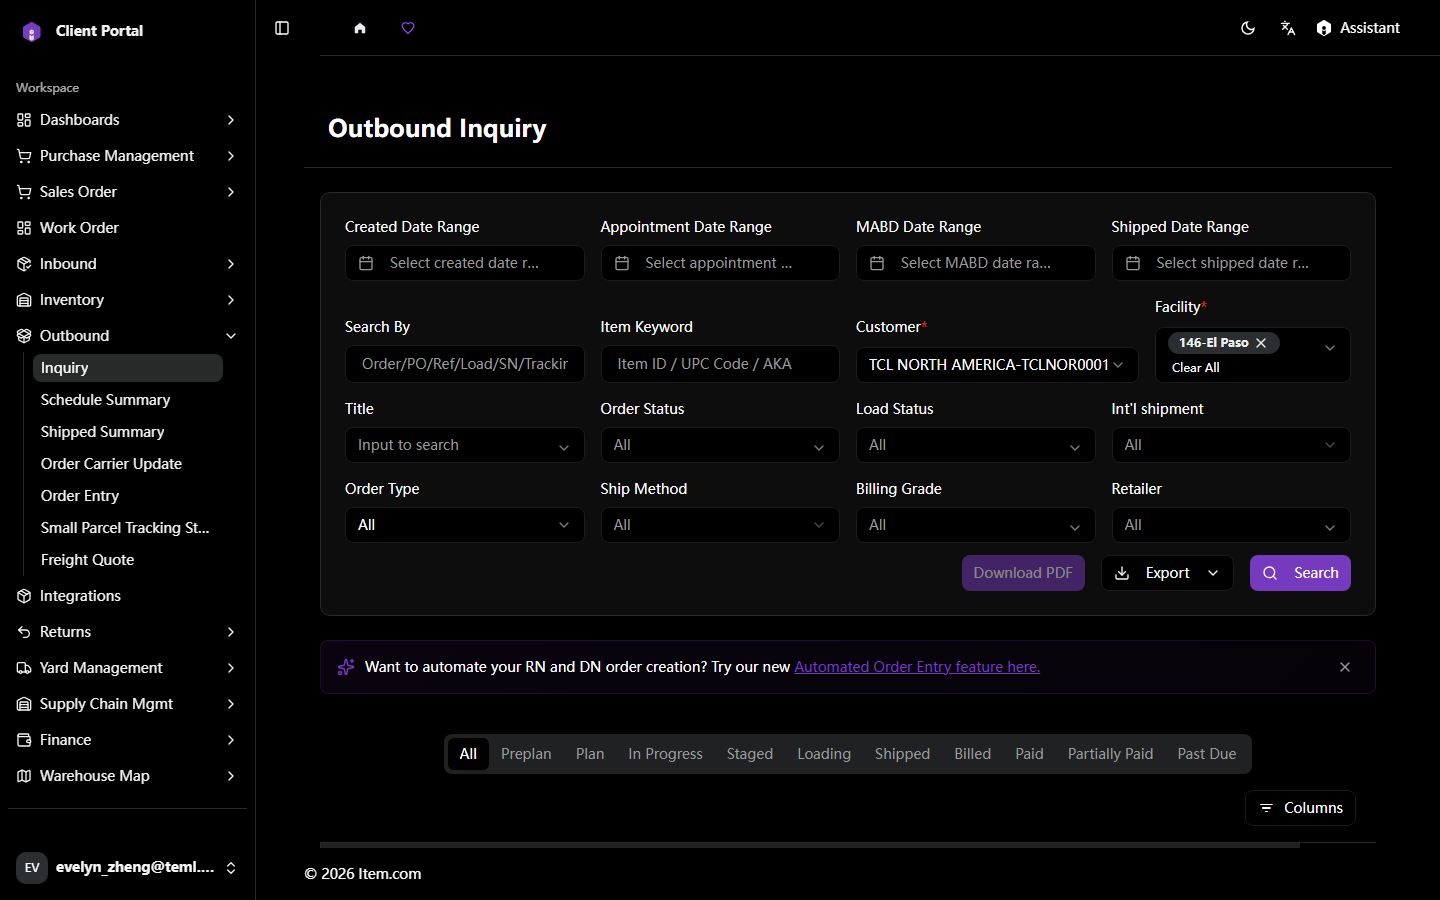Screen dimensions: 1440x900
Task: Click the horizontal scrollbar above the footer
Action: coord(810,845)
